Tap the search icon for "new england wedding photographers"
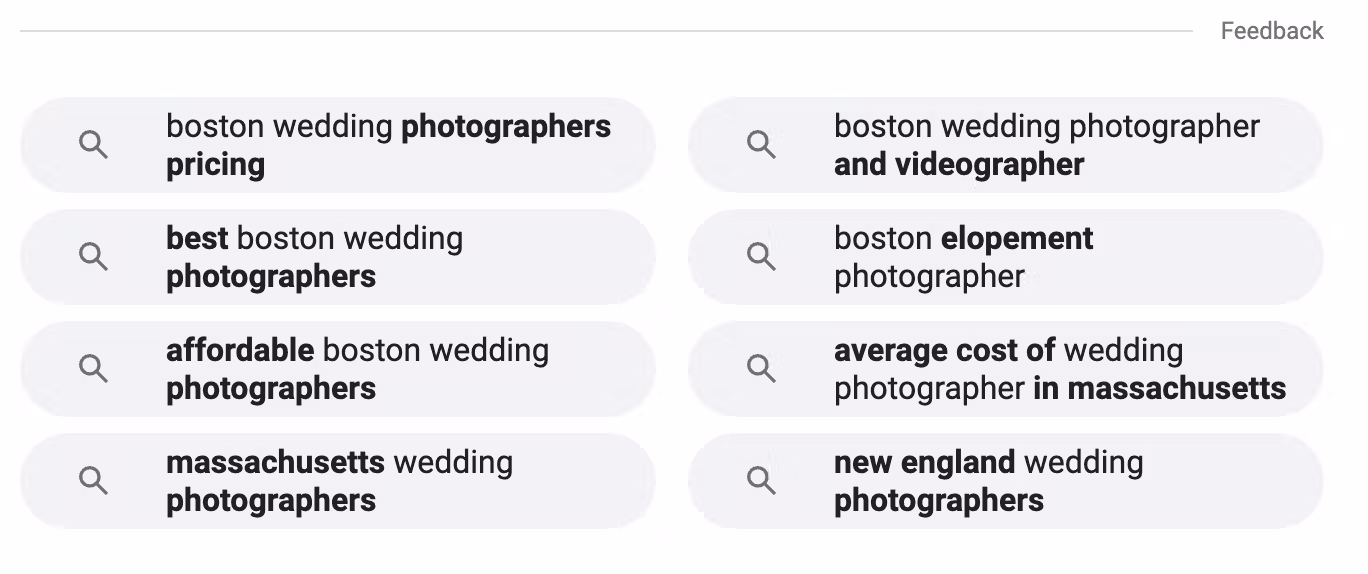This screenshot has width=1368, height=574. pyautogui.click(x=762, y=481)
